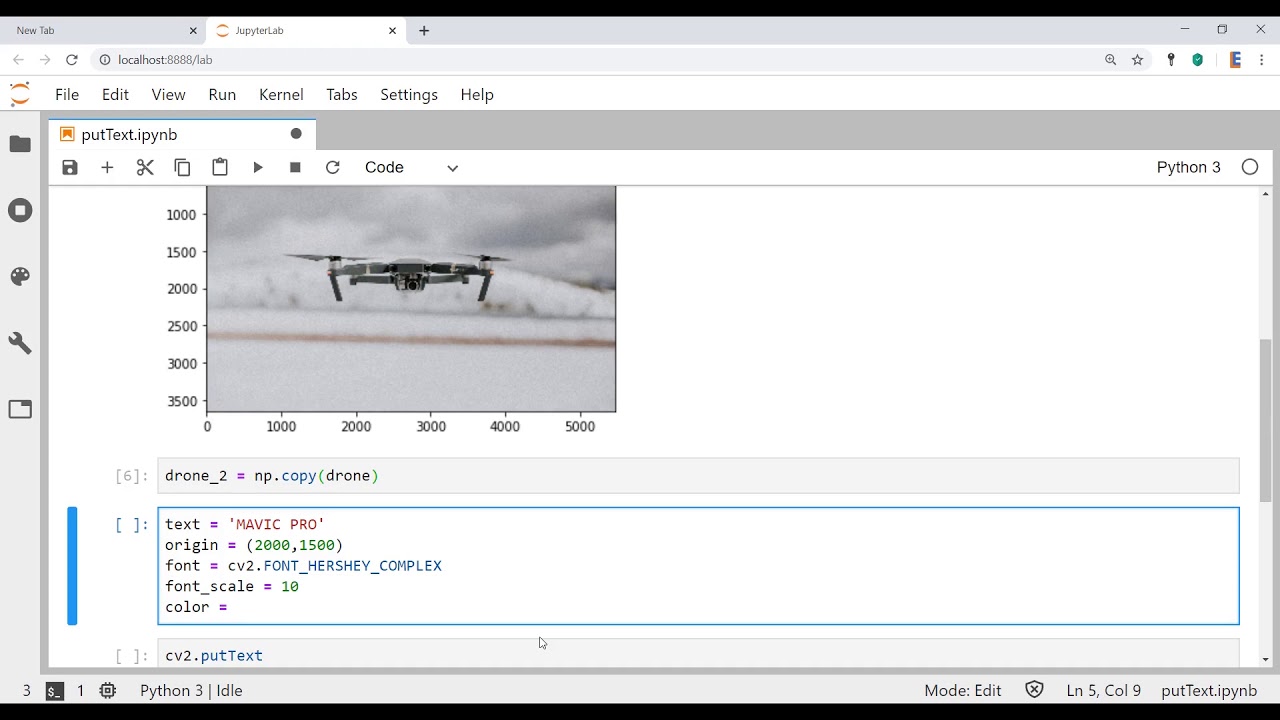Open browser zoom magnifier icon
Viewport: 1280px width, 720px height.
(x=1110, y=60)
